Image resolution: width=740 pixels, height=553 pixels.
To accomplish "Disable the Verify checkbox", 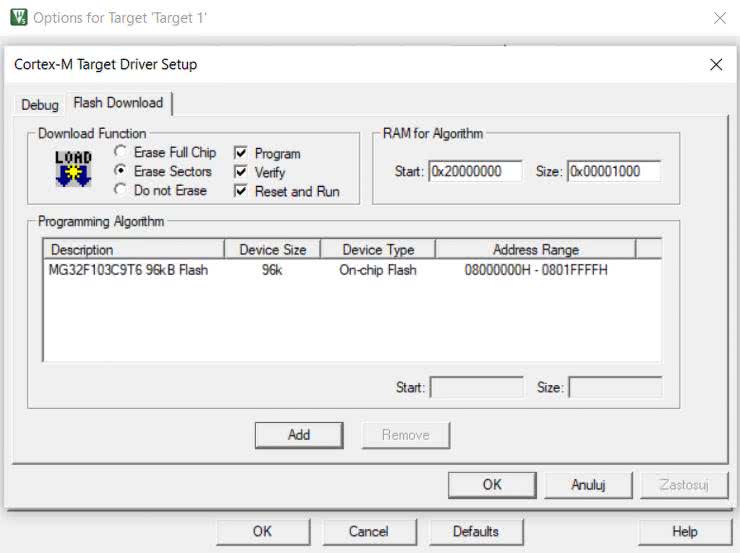I will pos(241,172).
